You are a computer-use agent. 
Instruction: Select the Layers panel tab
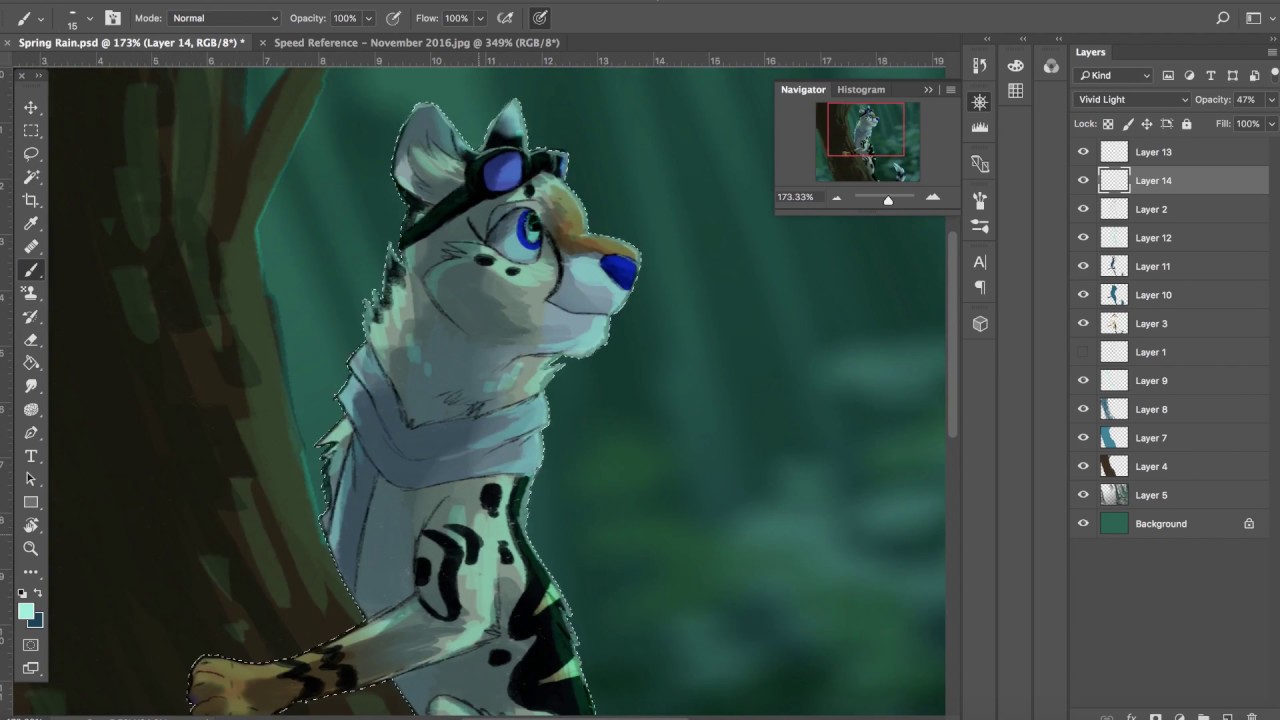[1091, 52]
